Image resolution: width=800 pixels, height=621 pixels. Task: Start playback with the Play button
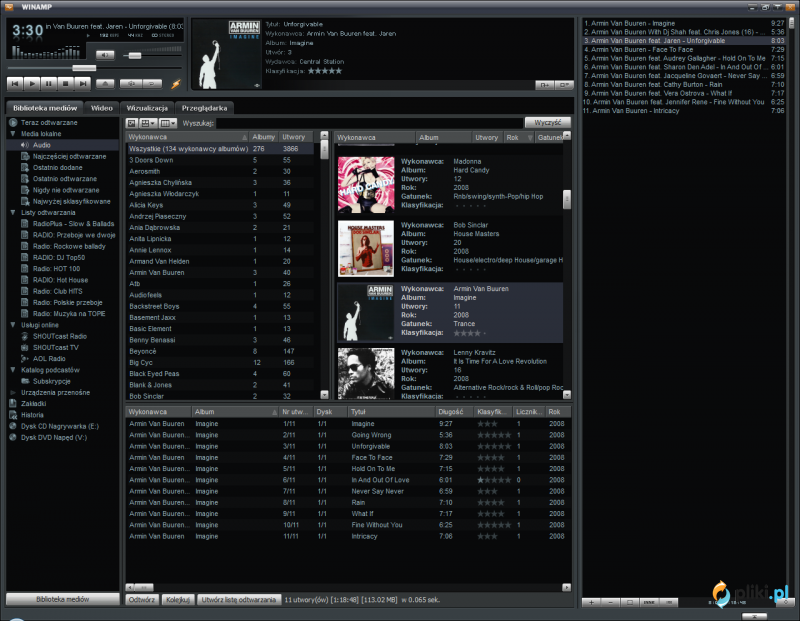[32, 83]
